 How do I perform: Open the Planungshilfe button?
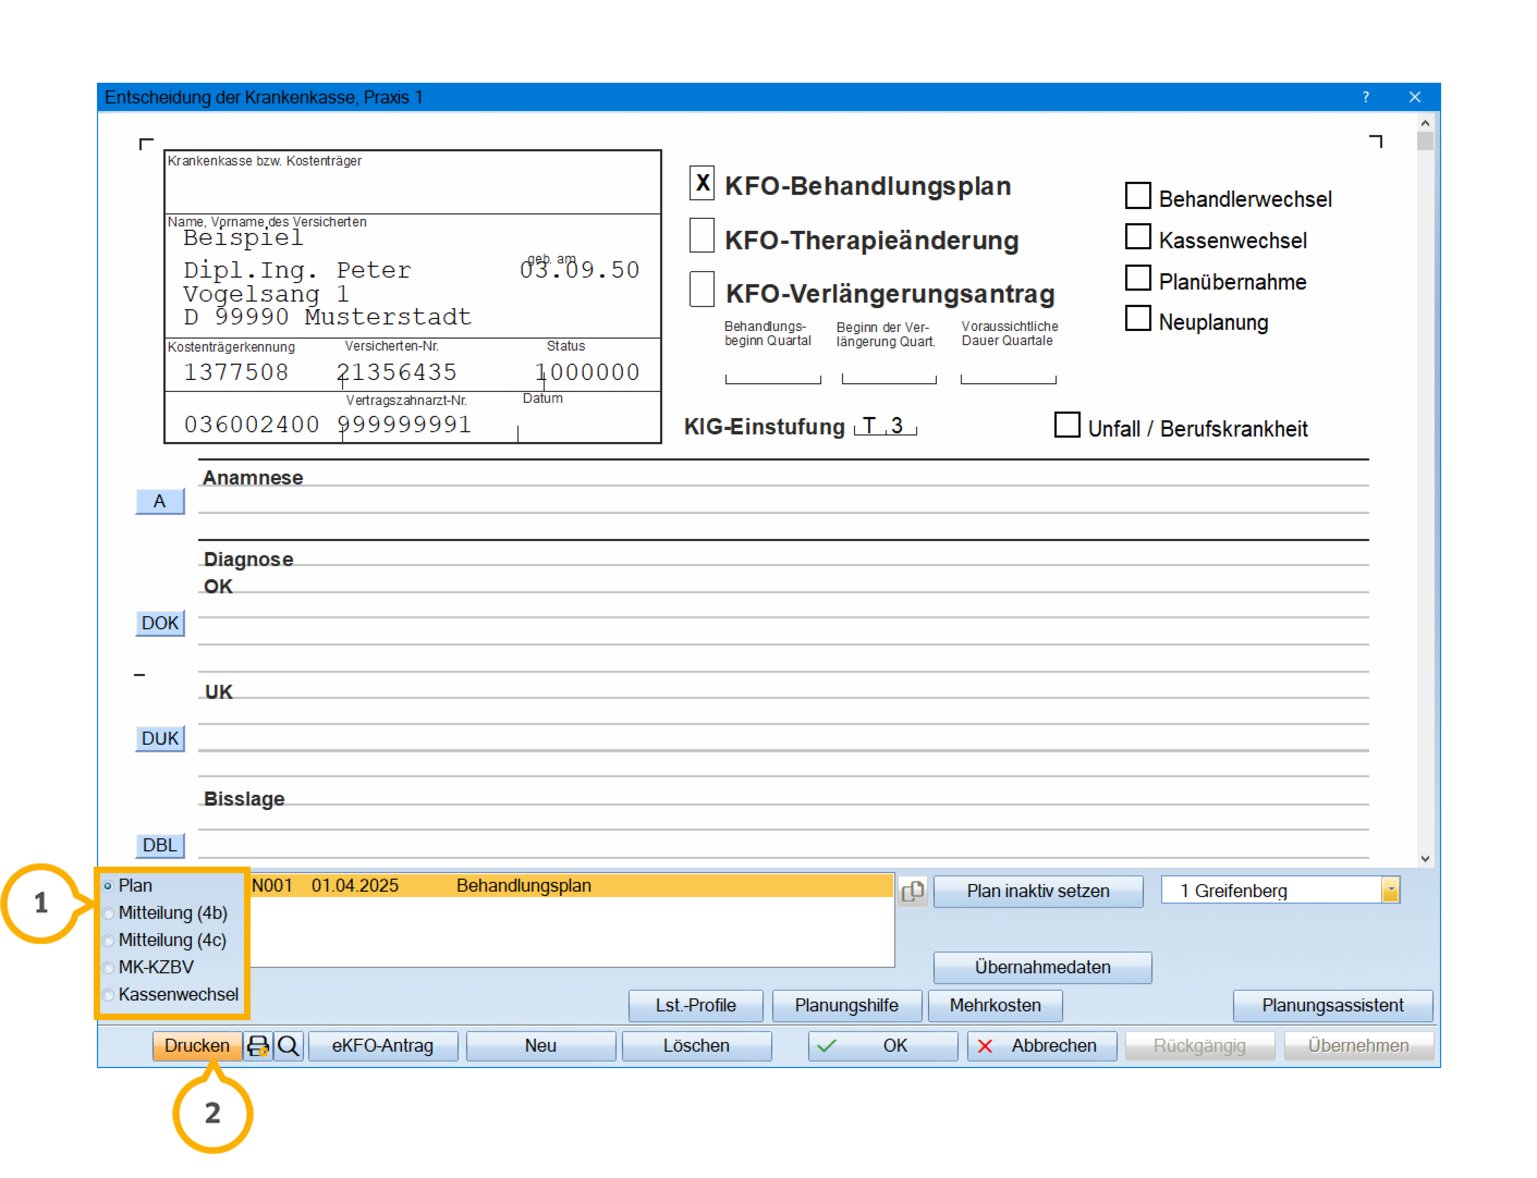[847, 1006]
